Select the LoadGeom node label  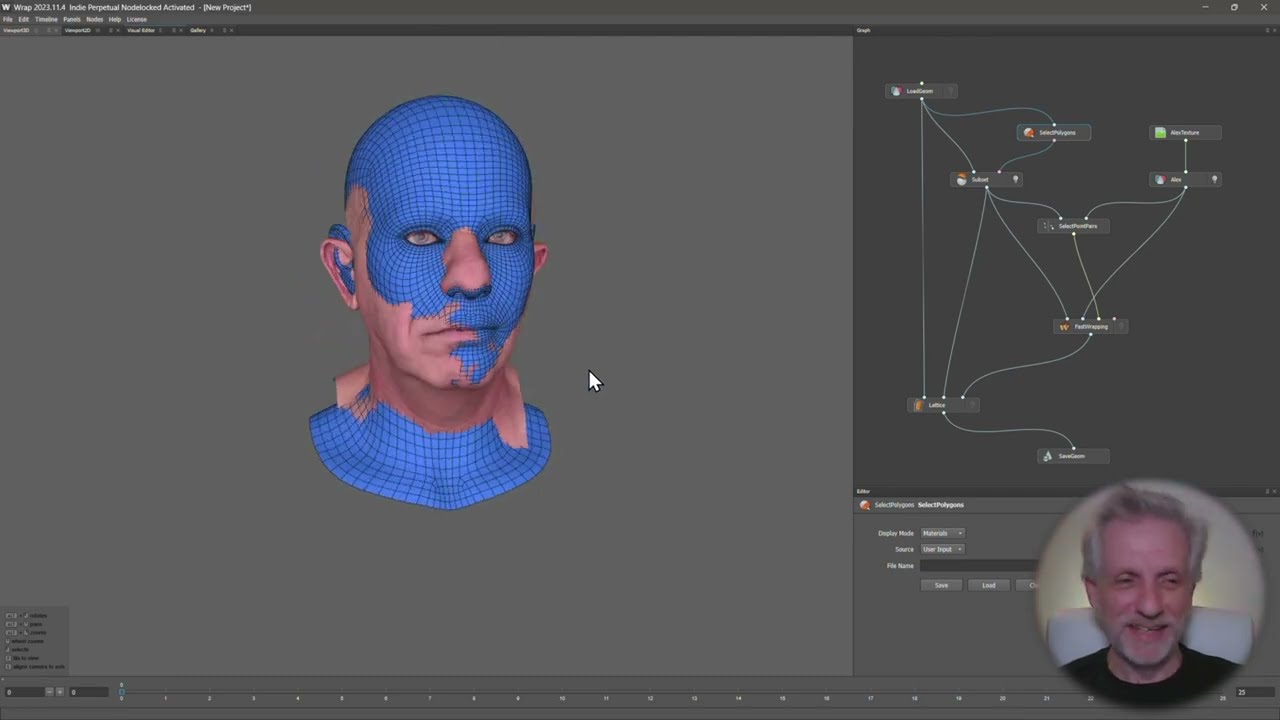pos(920,91)
